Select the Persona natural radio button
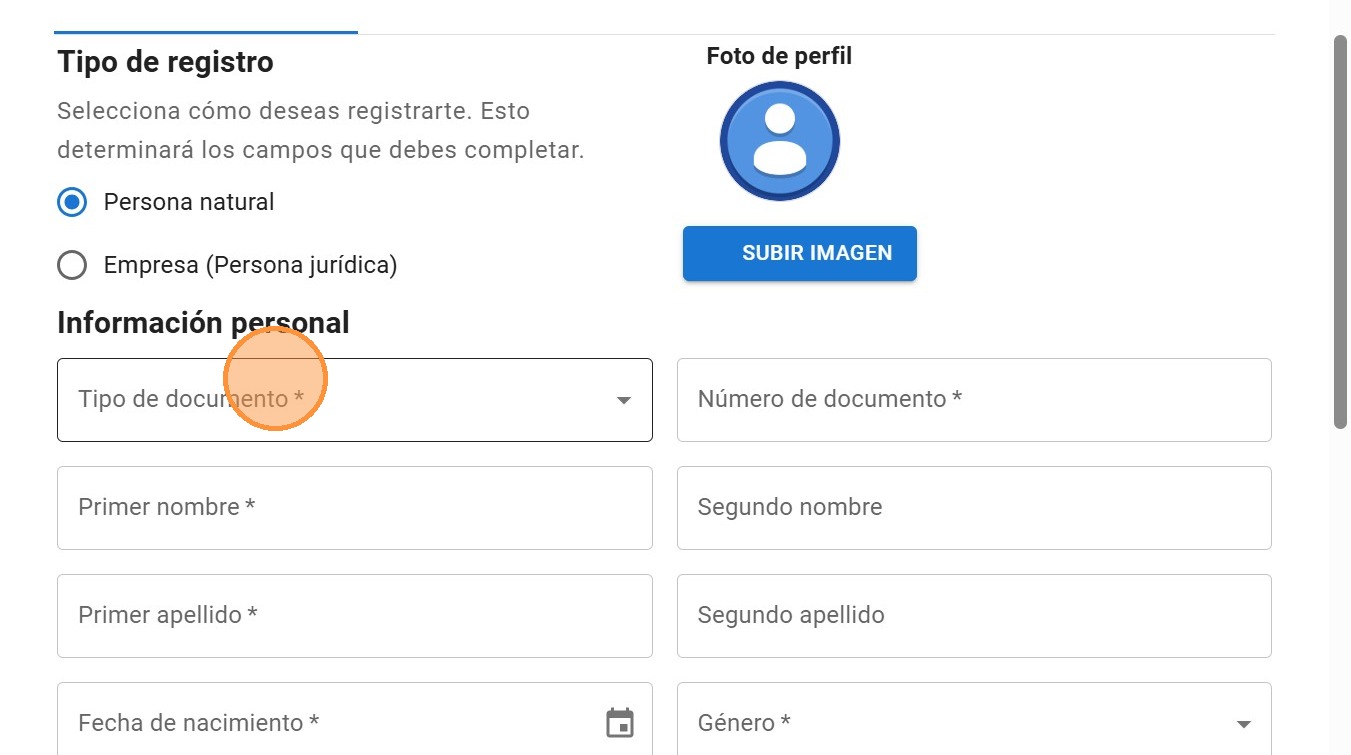The width and height of the screenshot is (1351, 755). point(72,202)
